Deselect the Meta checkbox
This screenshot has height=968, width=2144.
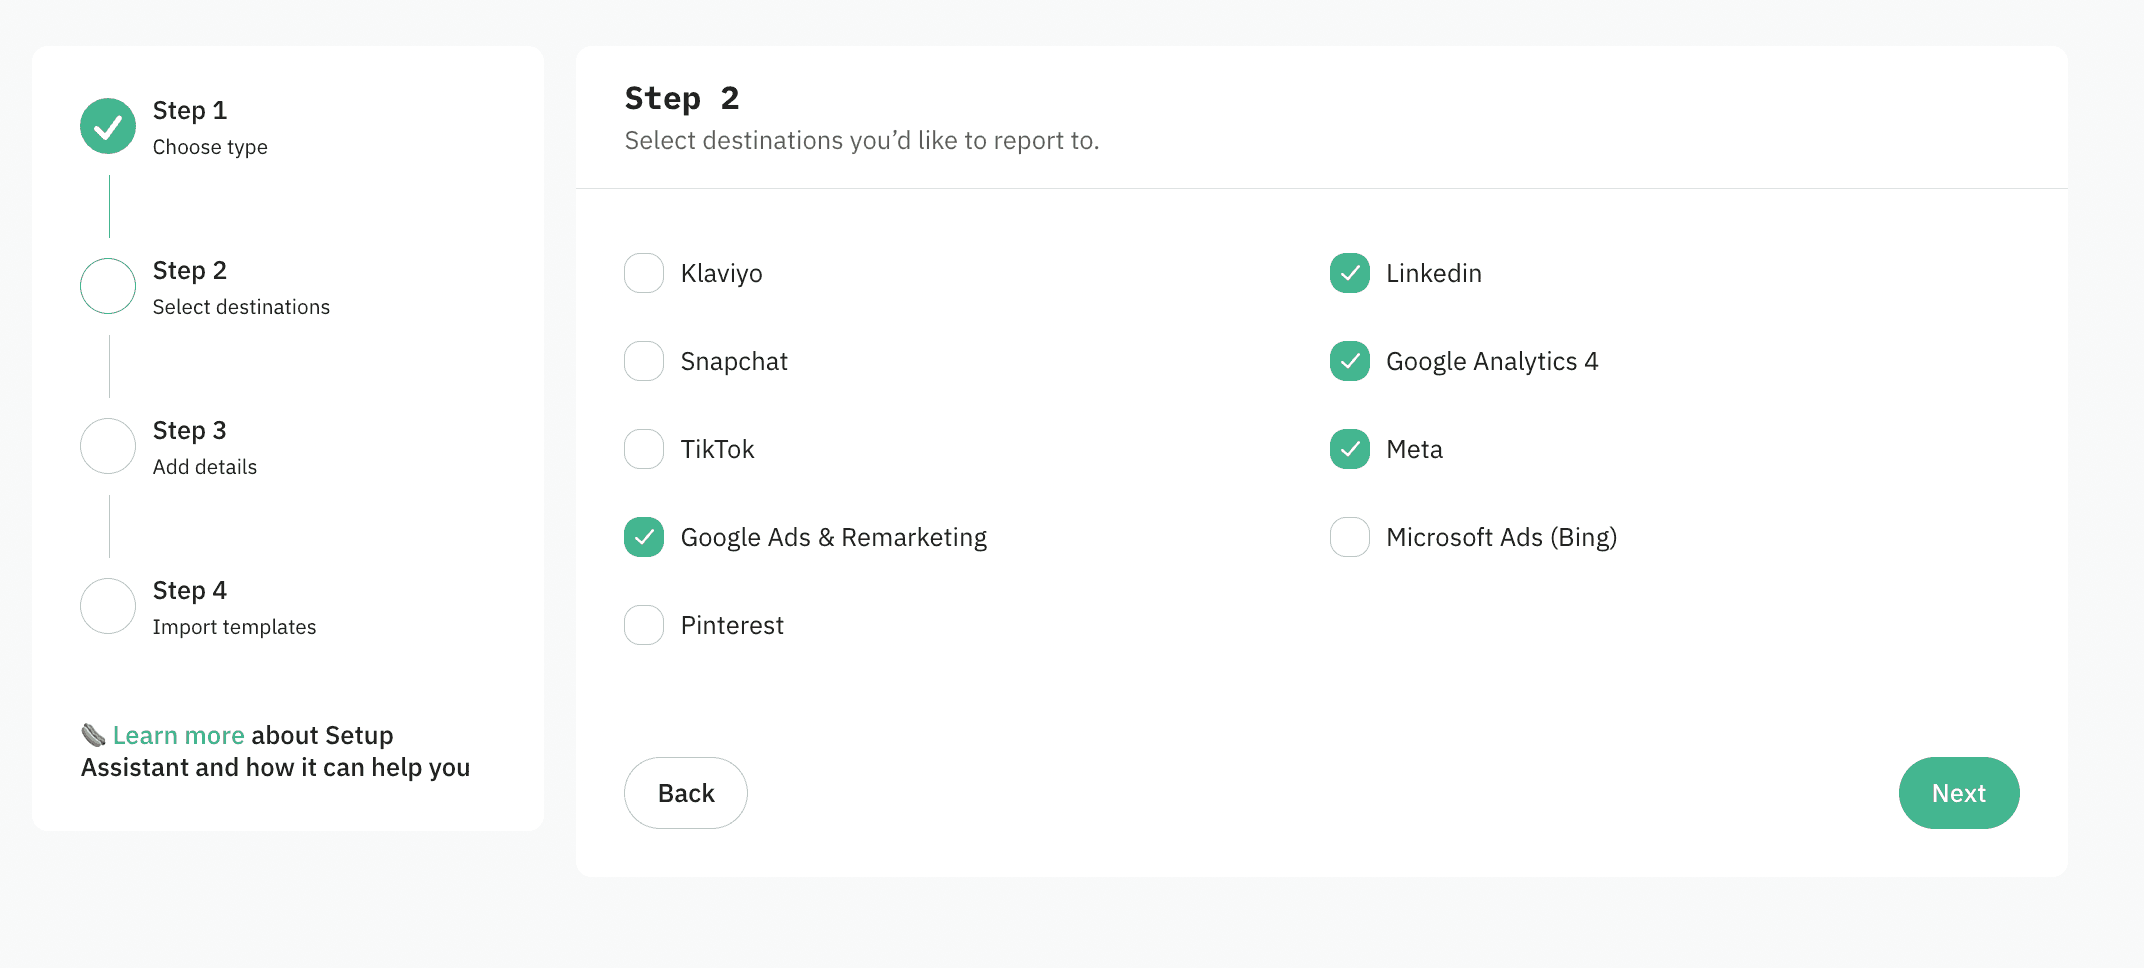tap(1350, 449)
